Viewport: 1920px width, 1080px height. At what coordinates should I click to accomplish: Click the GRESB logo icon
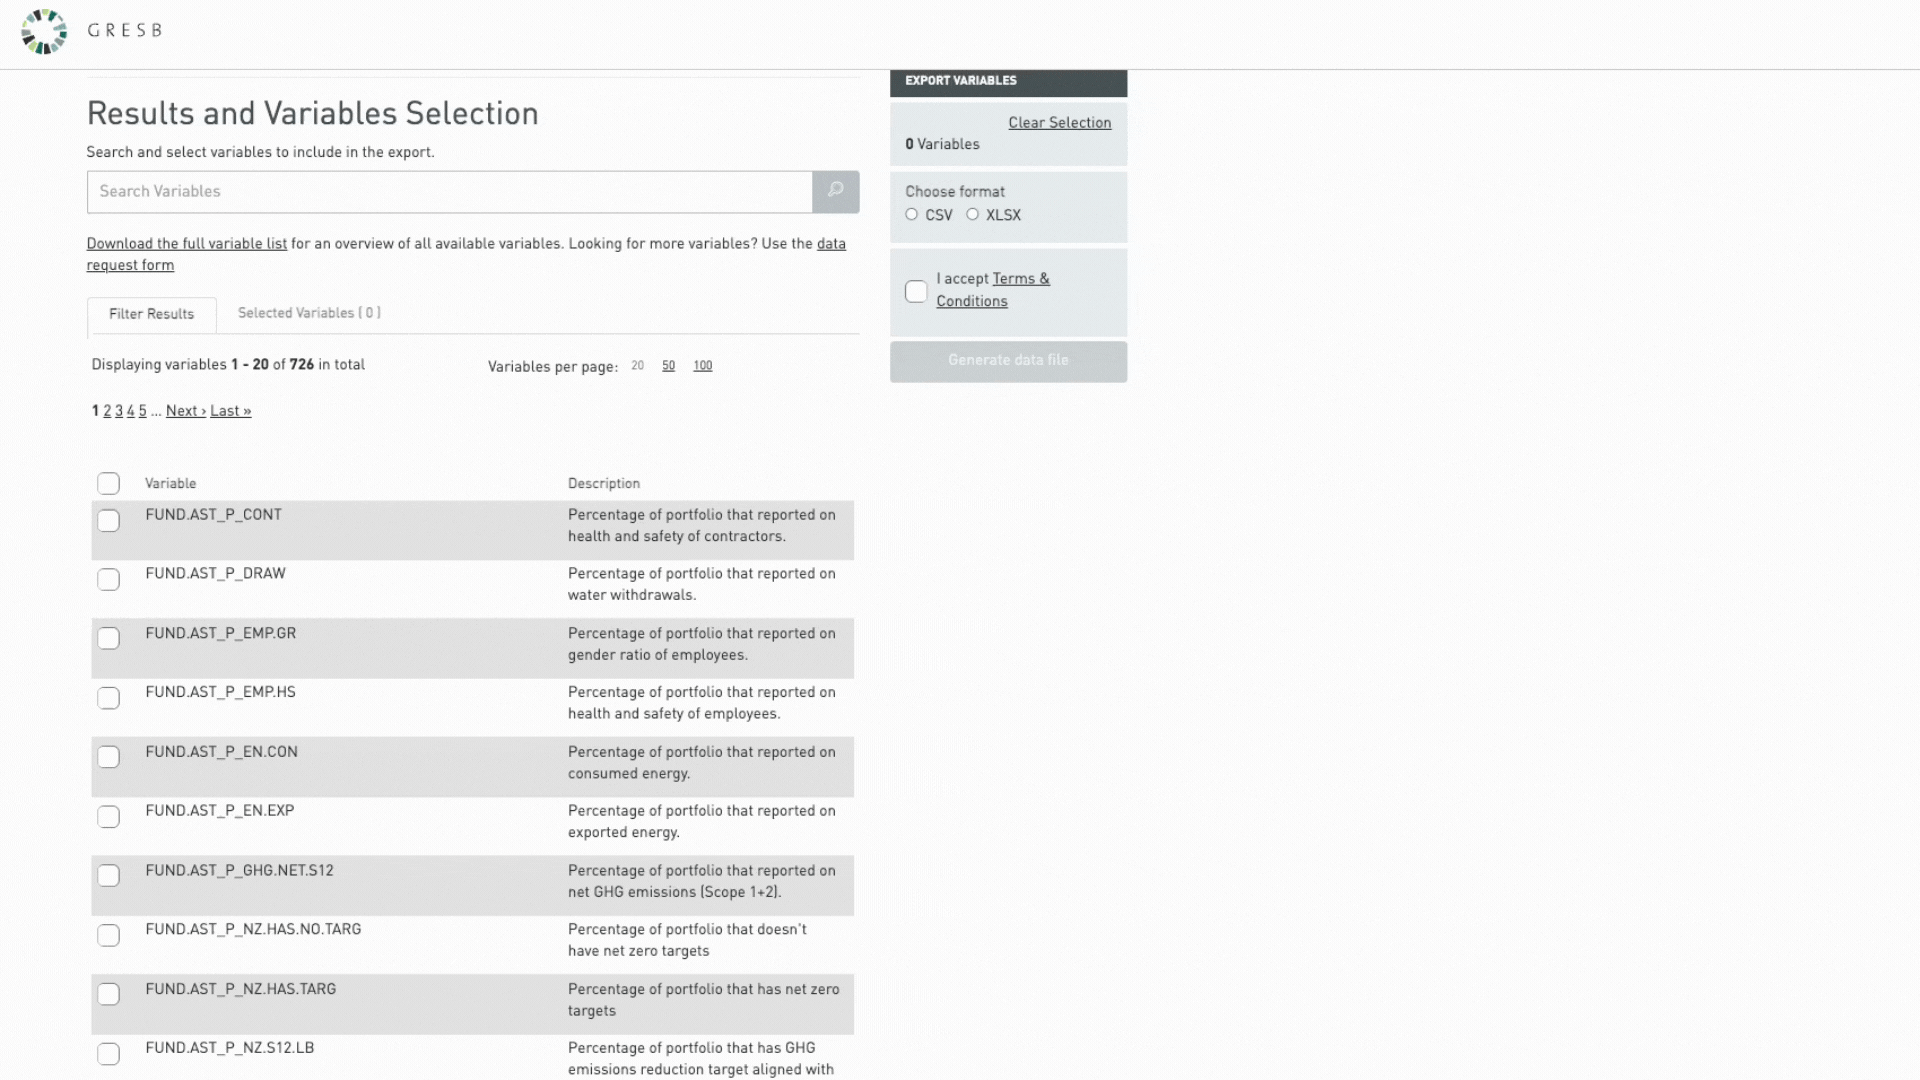(44, 31)
